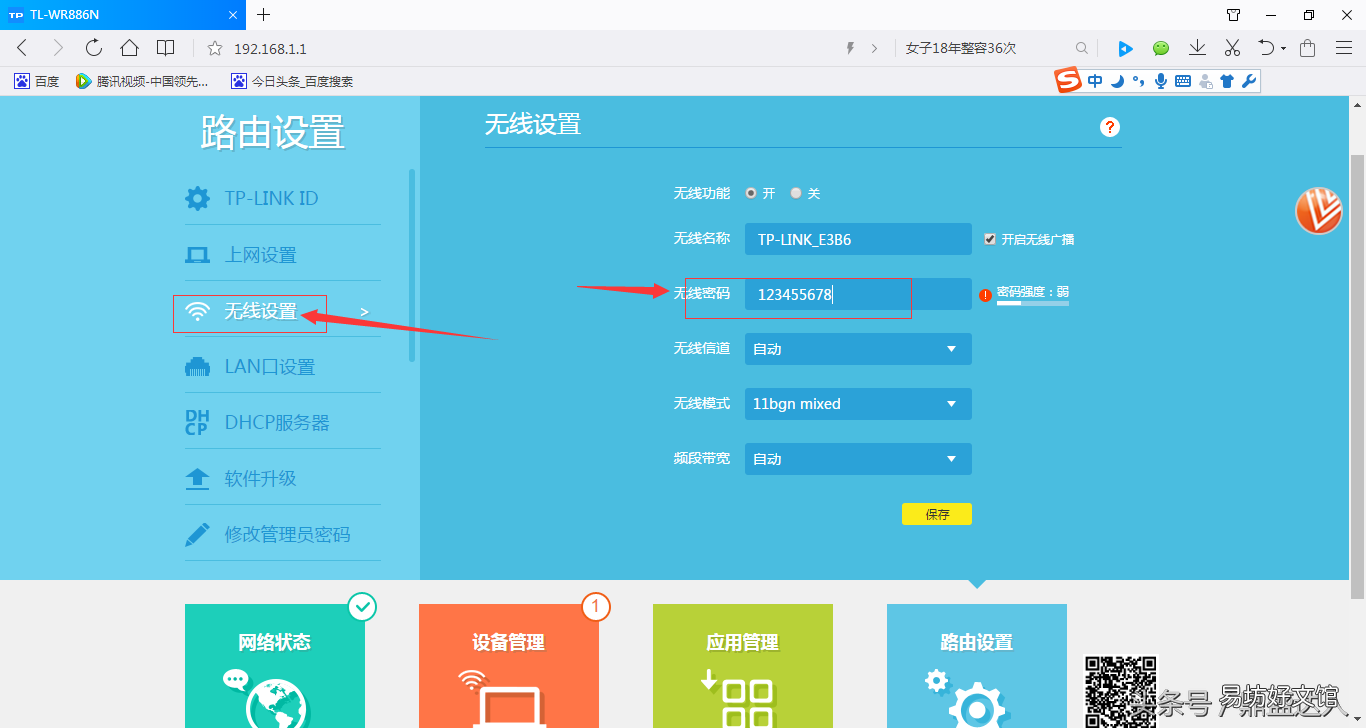The width and height of the screenshot is (1366, 728).
Task: Click the 无线名称 input field
Action: pos(858,239)
